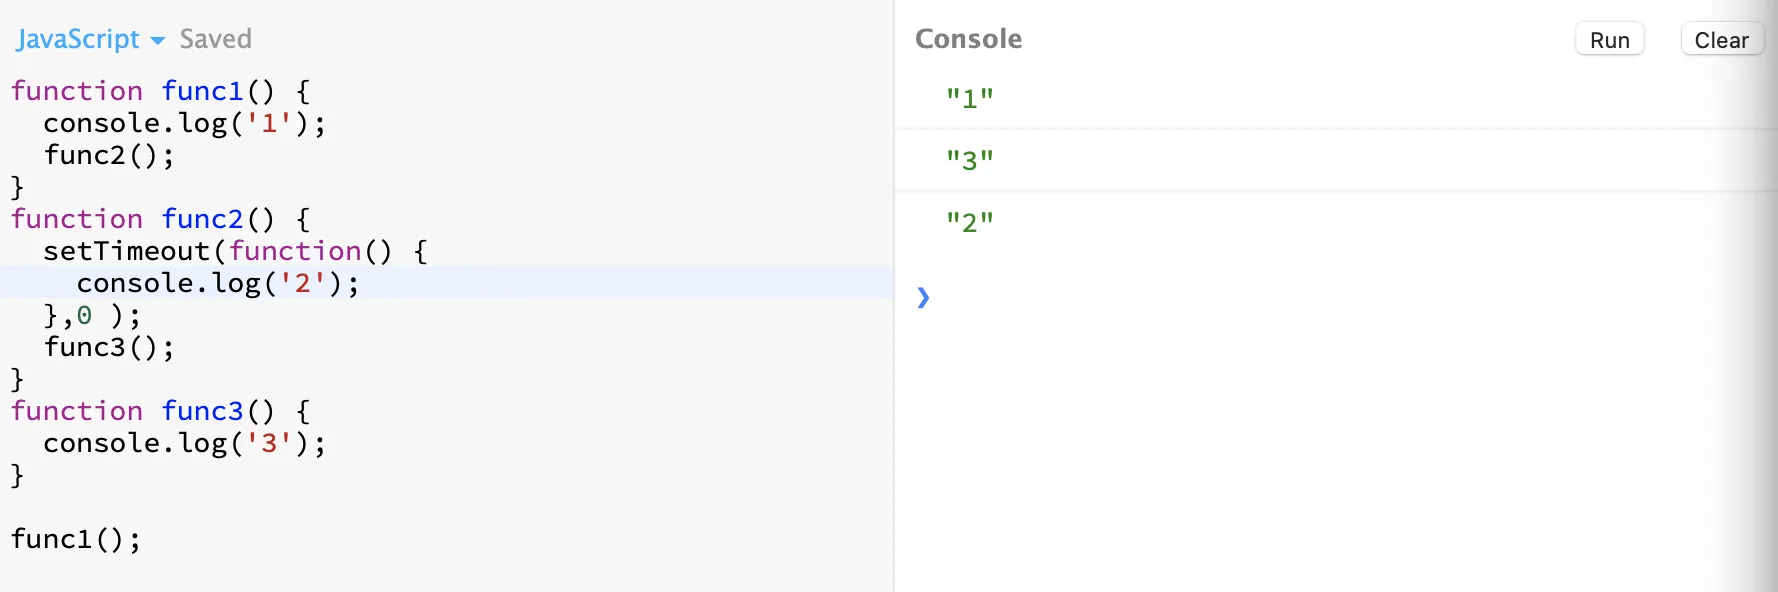Run the code with Run button
Screen dimensions: 1778x592
click(1609, 40)
